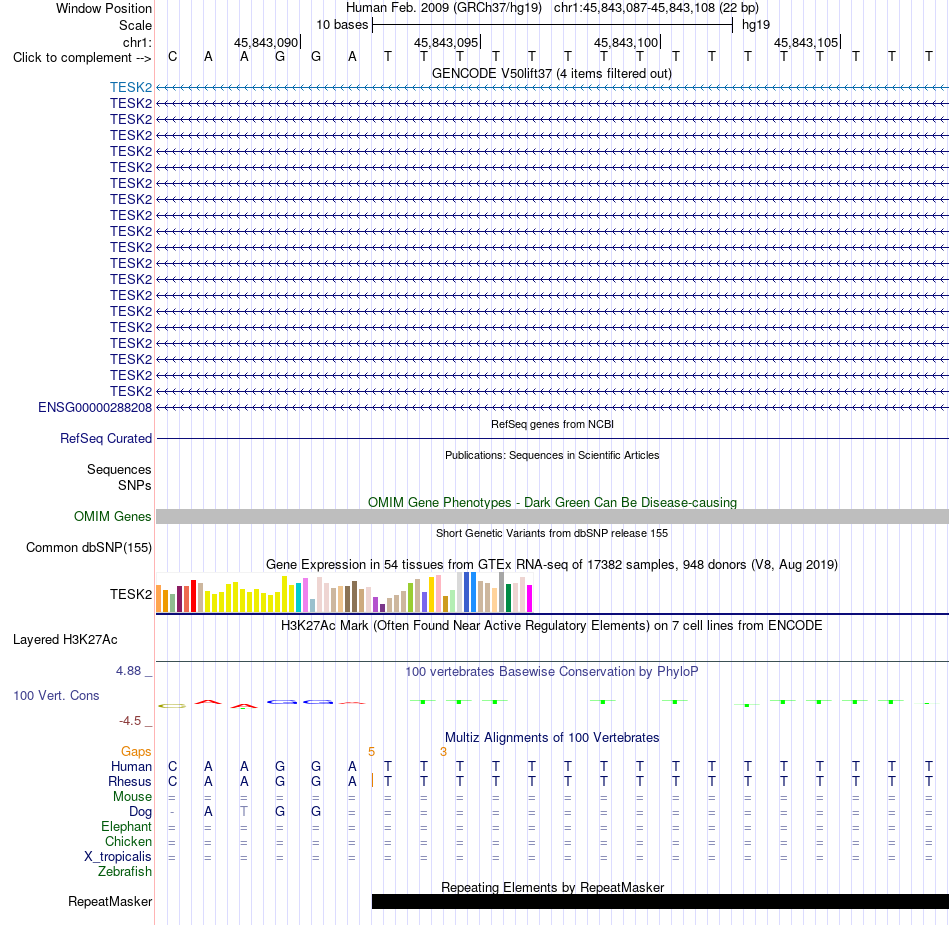Image resolution: width=950 pixels, height=925 pixels.
Task: Click the 45,843,090 ruler position
Action: pyautogui.click(x=267, y=42)
